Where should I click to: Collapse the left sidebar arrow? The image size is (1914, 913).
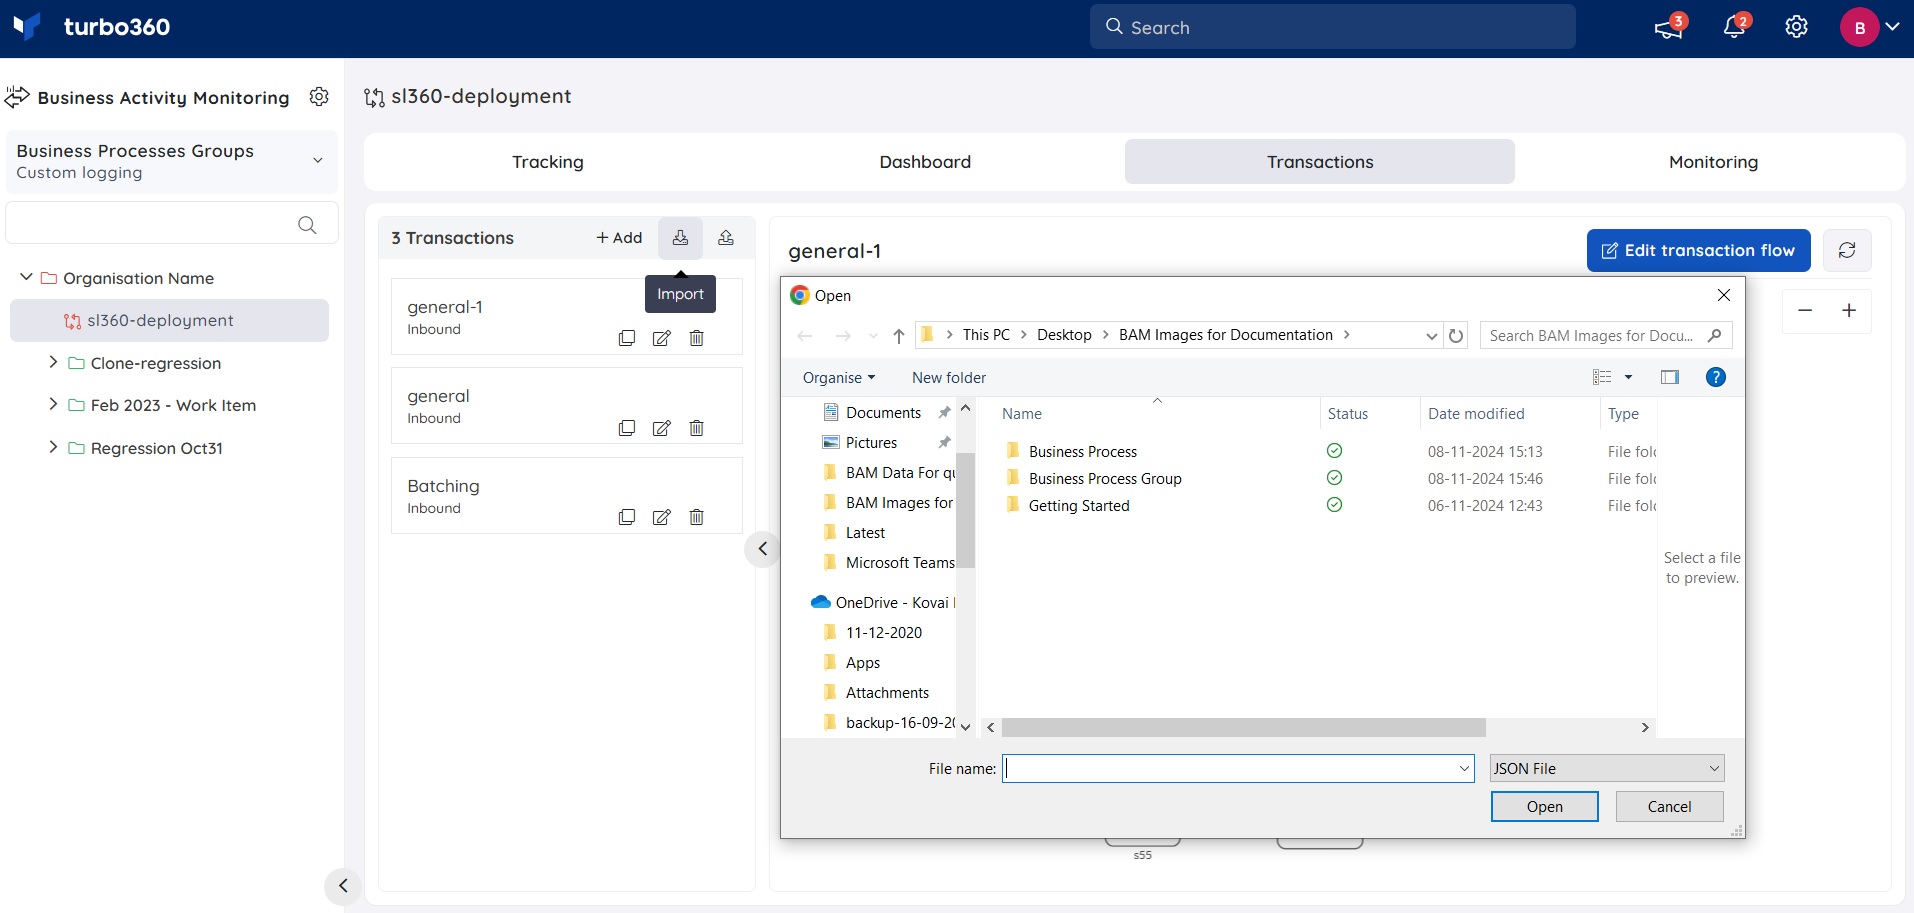tap(343, 886)
